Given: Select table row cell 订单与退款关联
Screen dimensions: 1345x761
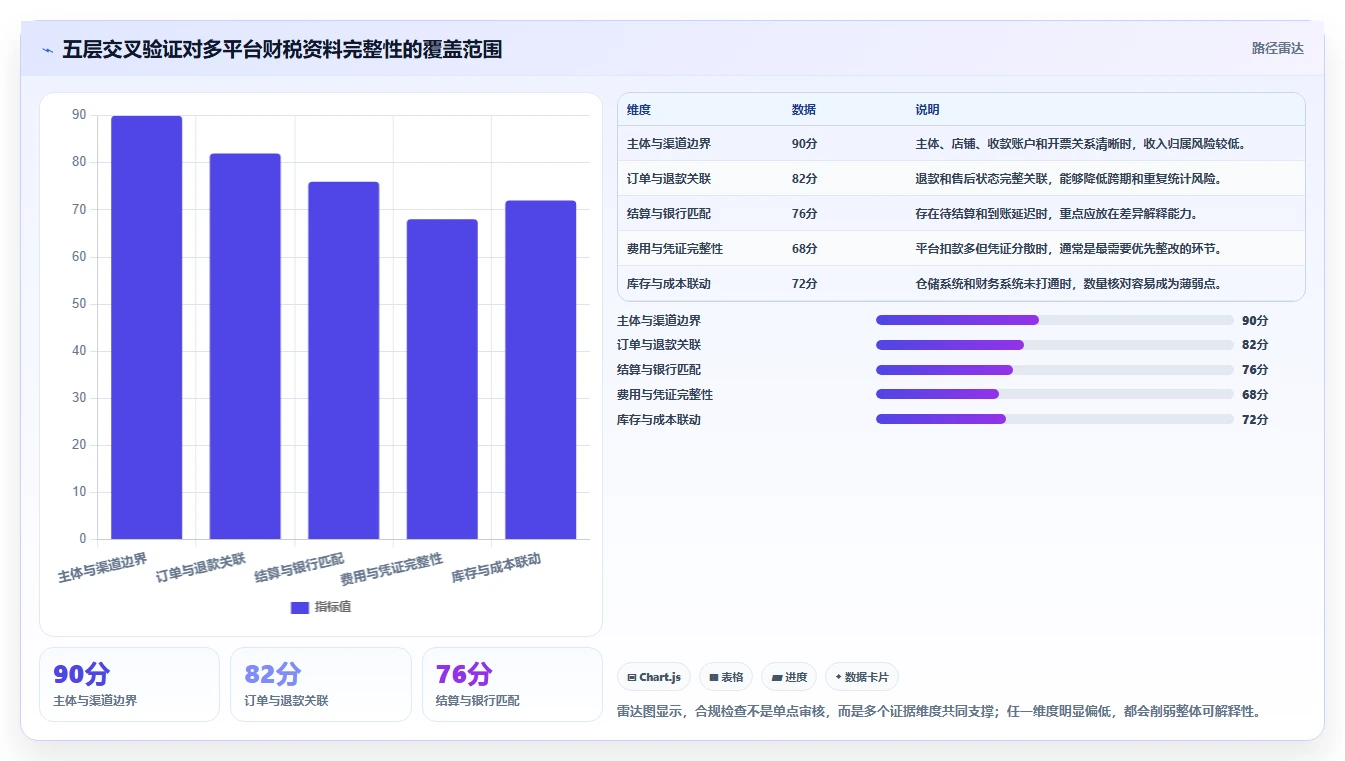Looking at the screenshot, I should pos(669,179).
